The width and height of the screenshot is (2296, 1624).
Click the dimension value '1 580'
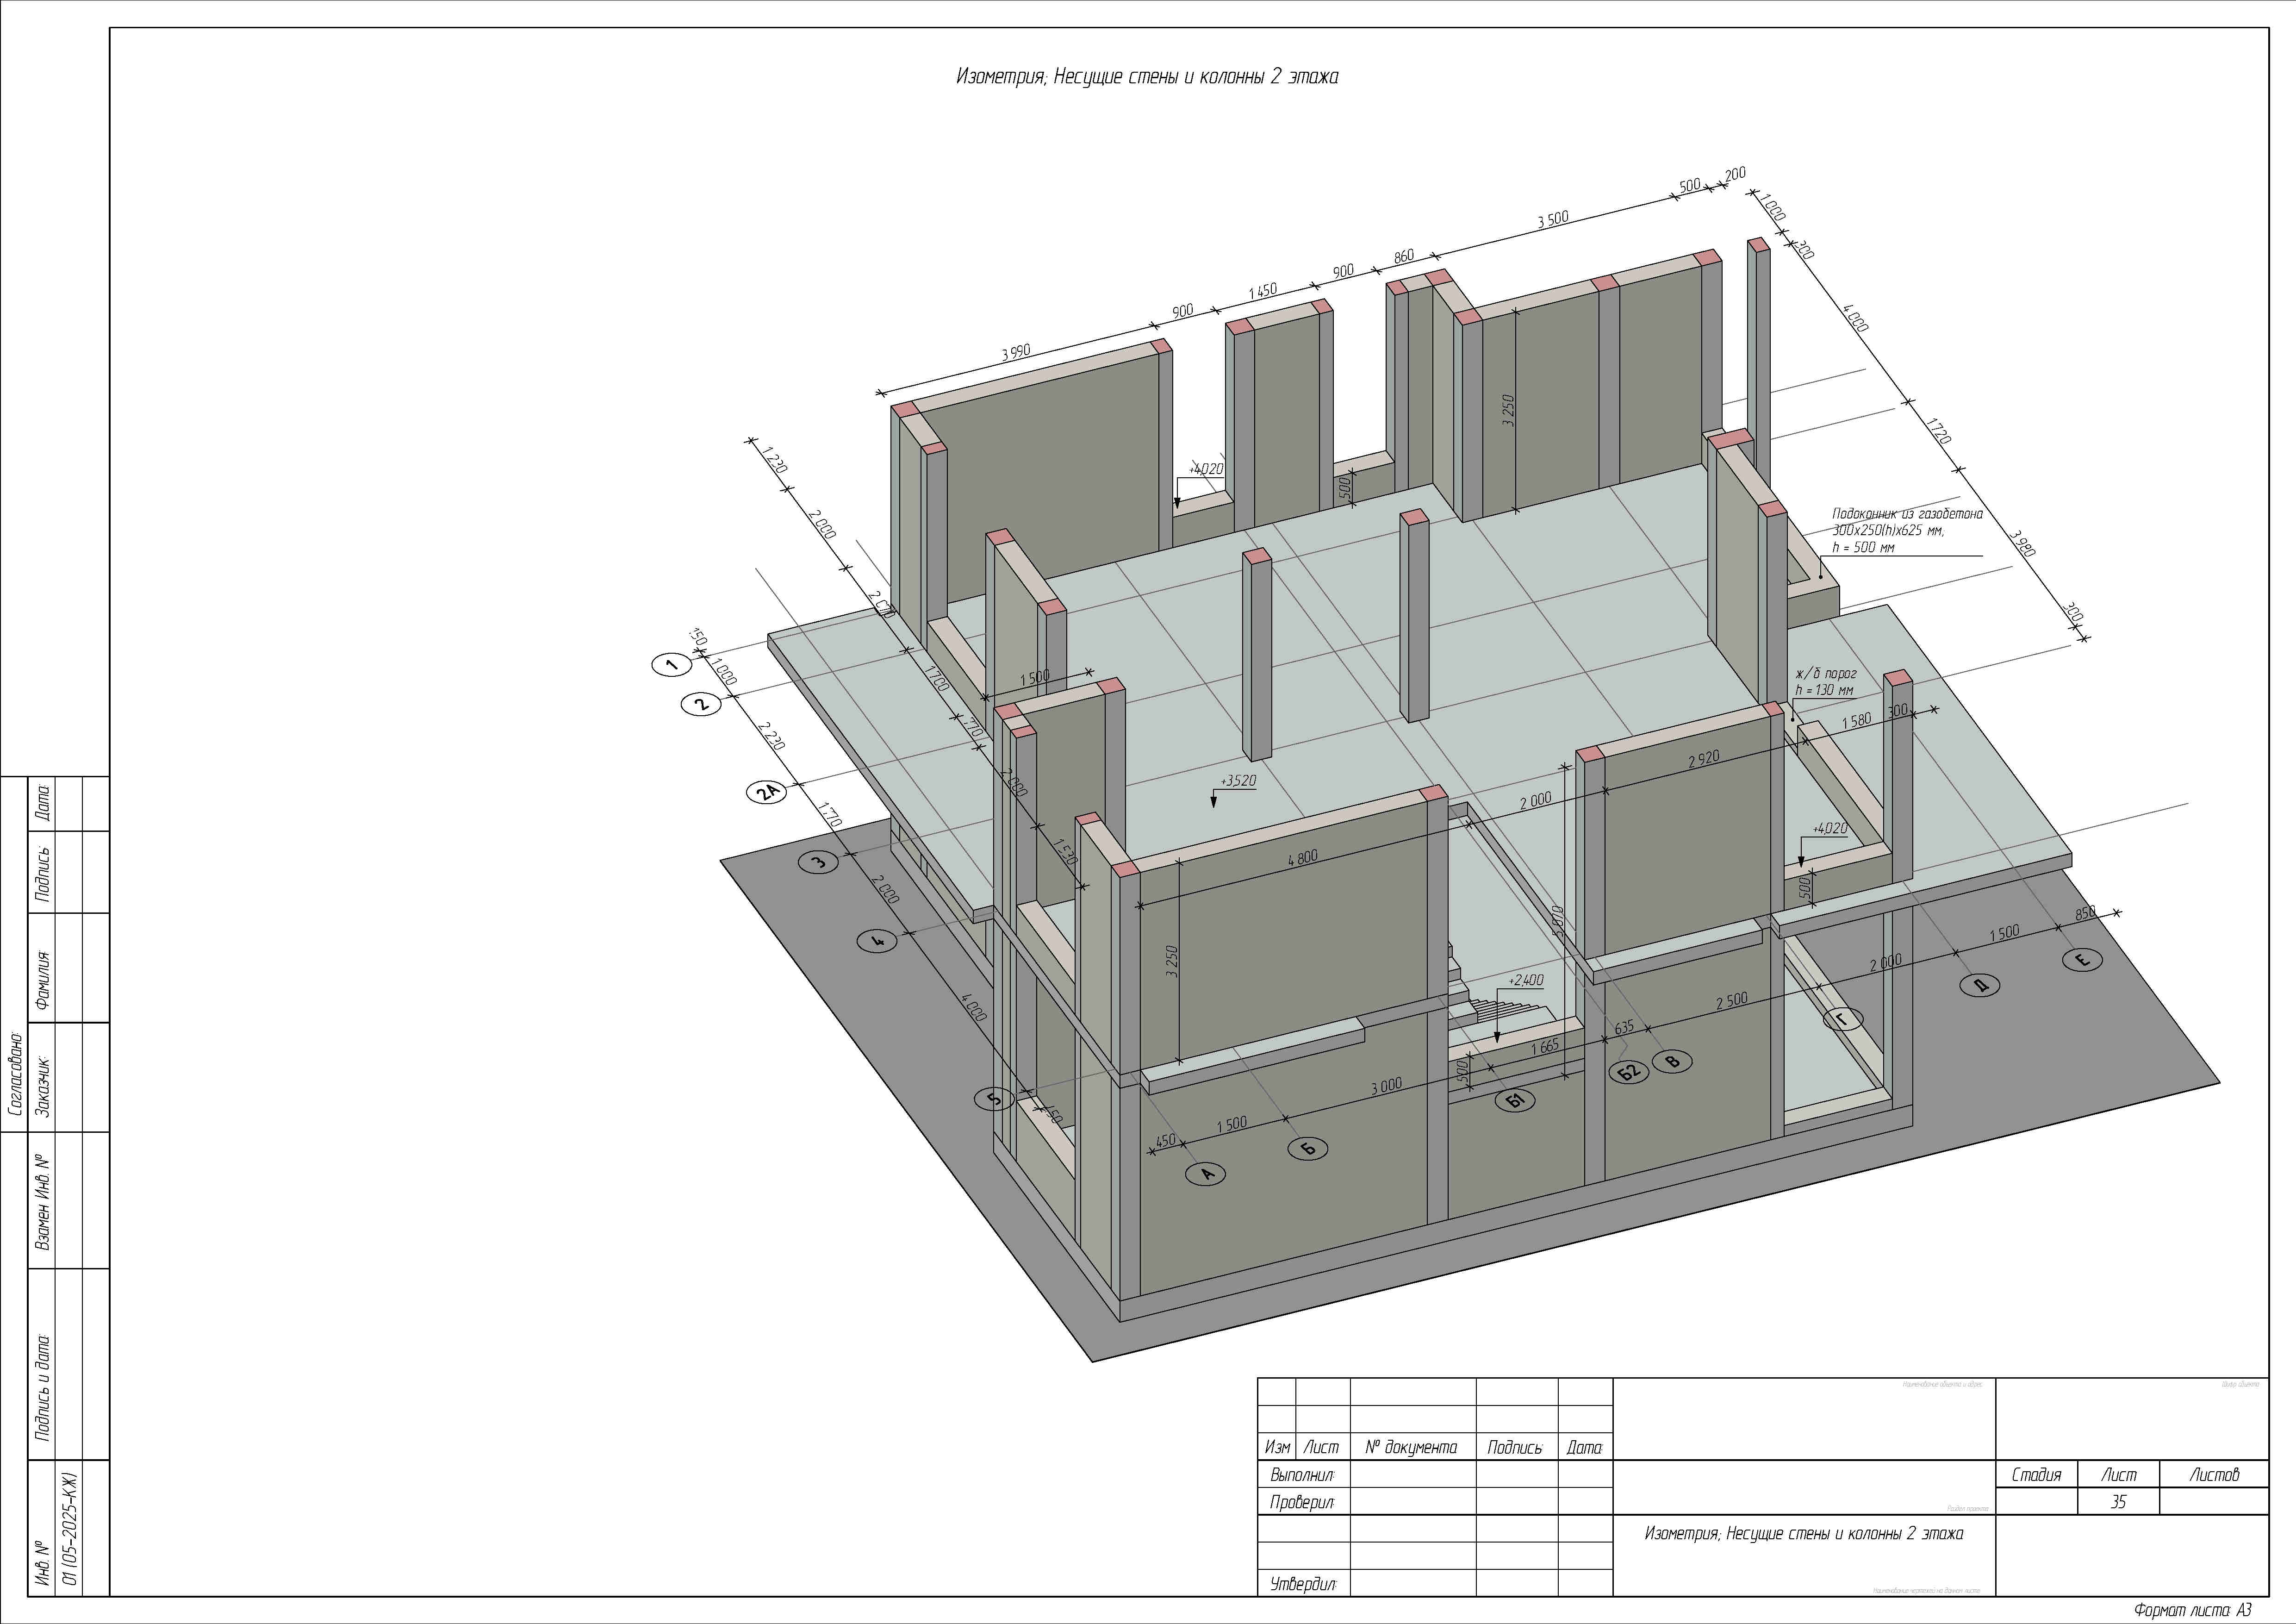tap(1856, 721)
